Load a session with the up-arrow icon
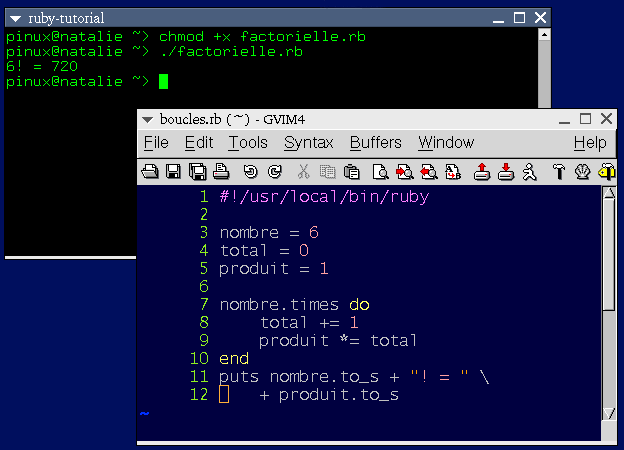This screenshot has width=624, height=450. tap(481, 171)
